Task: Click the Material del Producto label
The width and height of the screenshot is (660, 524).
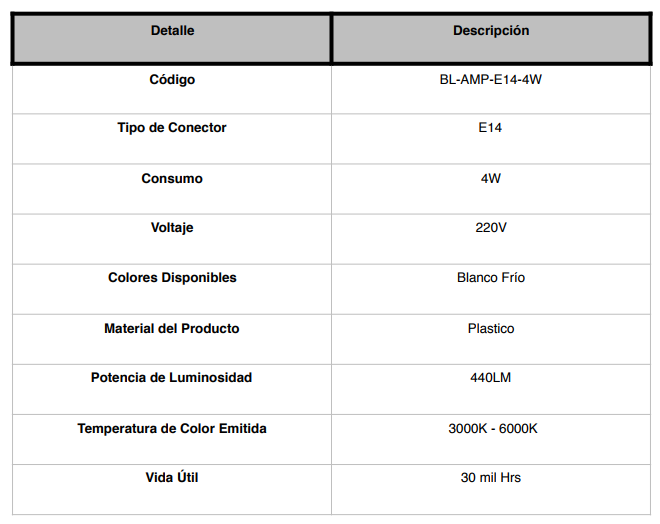Action: [x=172, y=329]
